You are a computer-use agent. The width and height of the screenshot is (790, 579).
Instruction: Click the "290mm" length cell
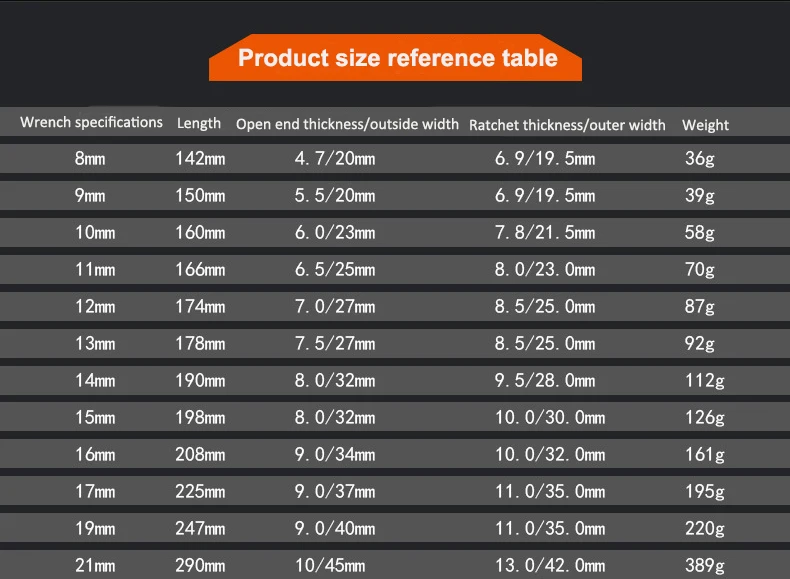(x=200, y=565)
